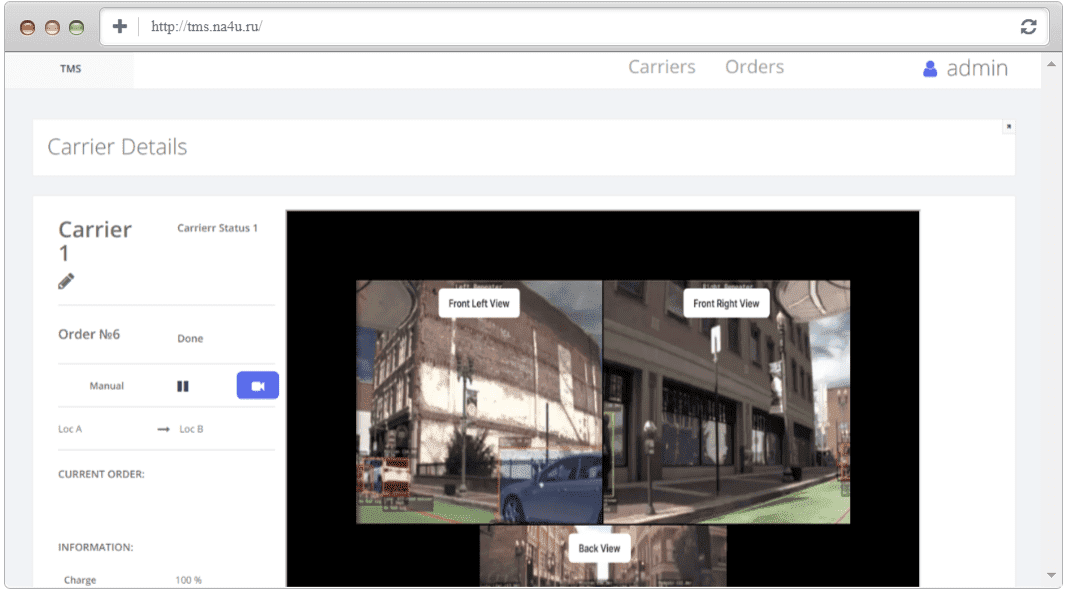The width and height of the screenshot is (1066, 594).
Task: Pause the carrier with pause icon
Action: [x=183, y=386]
